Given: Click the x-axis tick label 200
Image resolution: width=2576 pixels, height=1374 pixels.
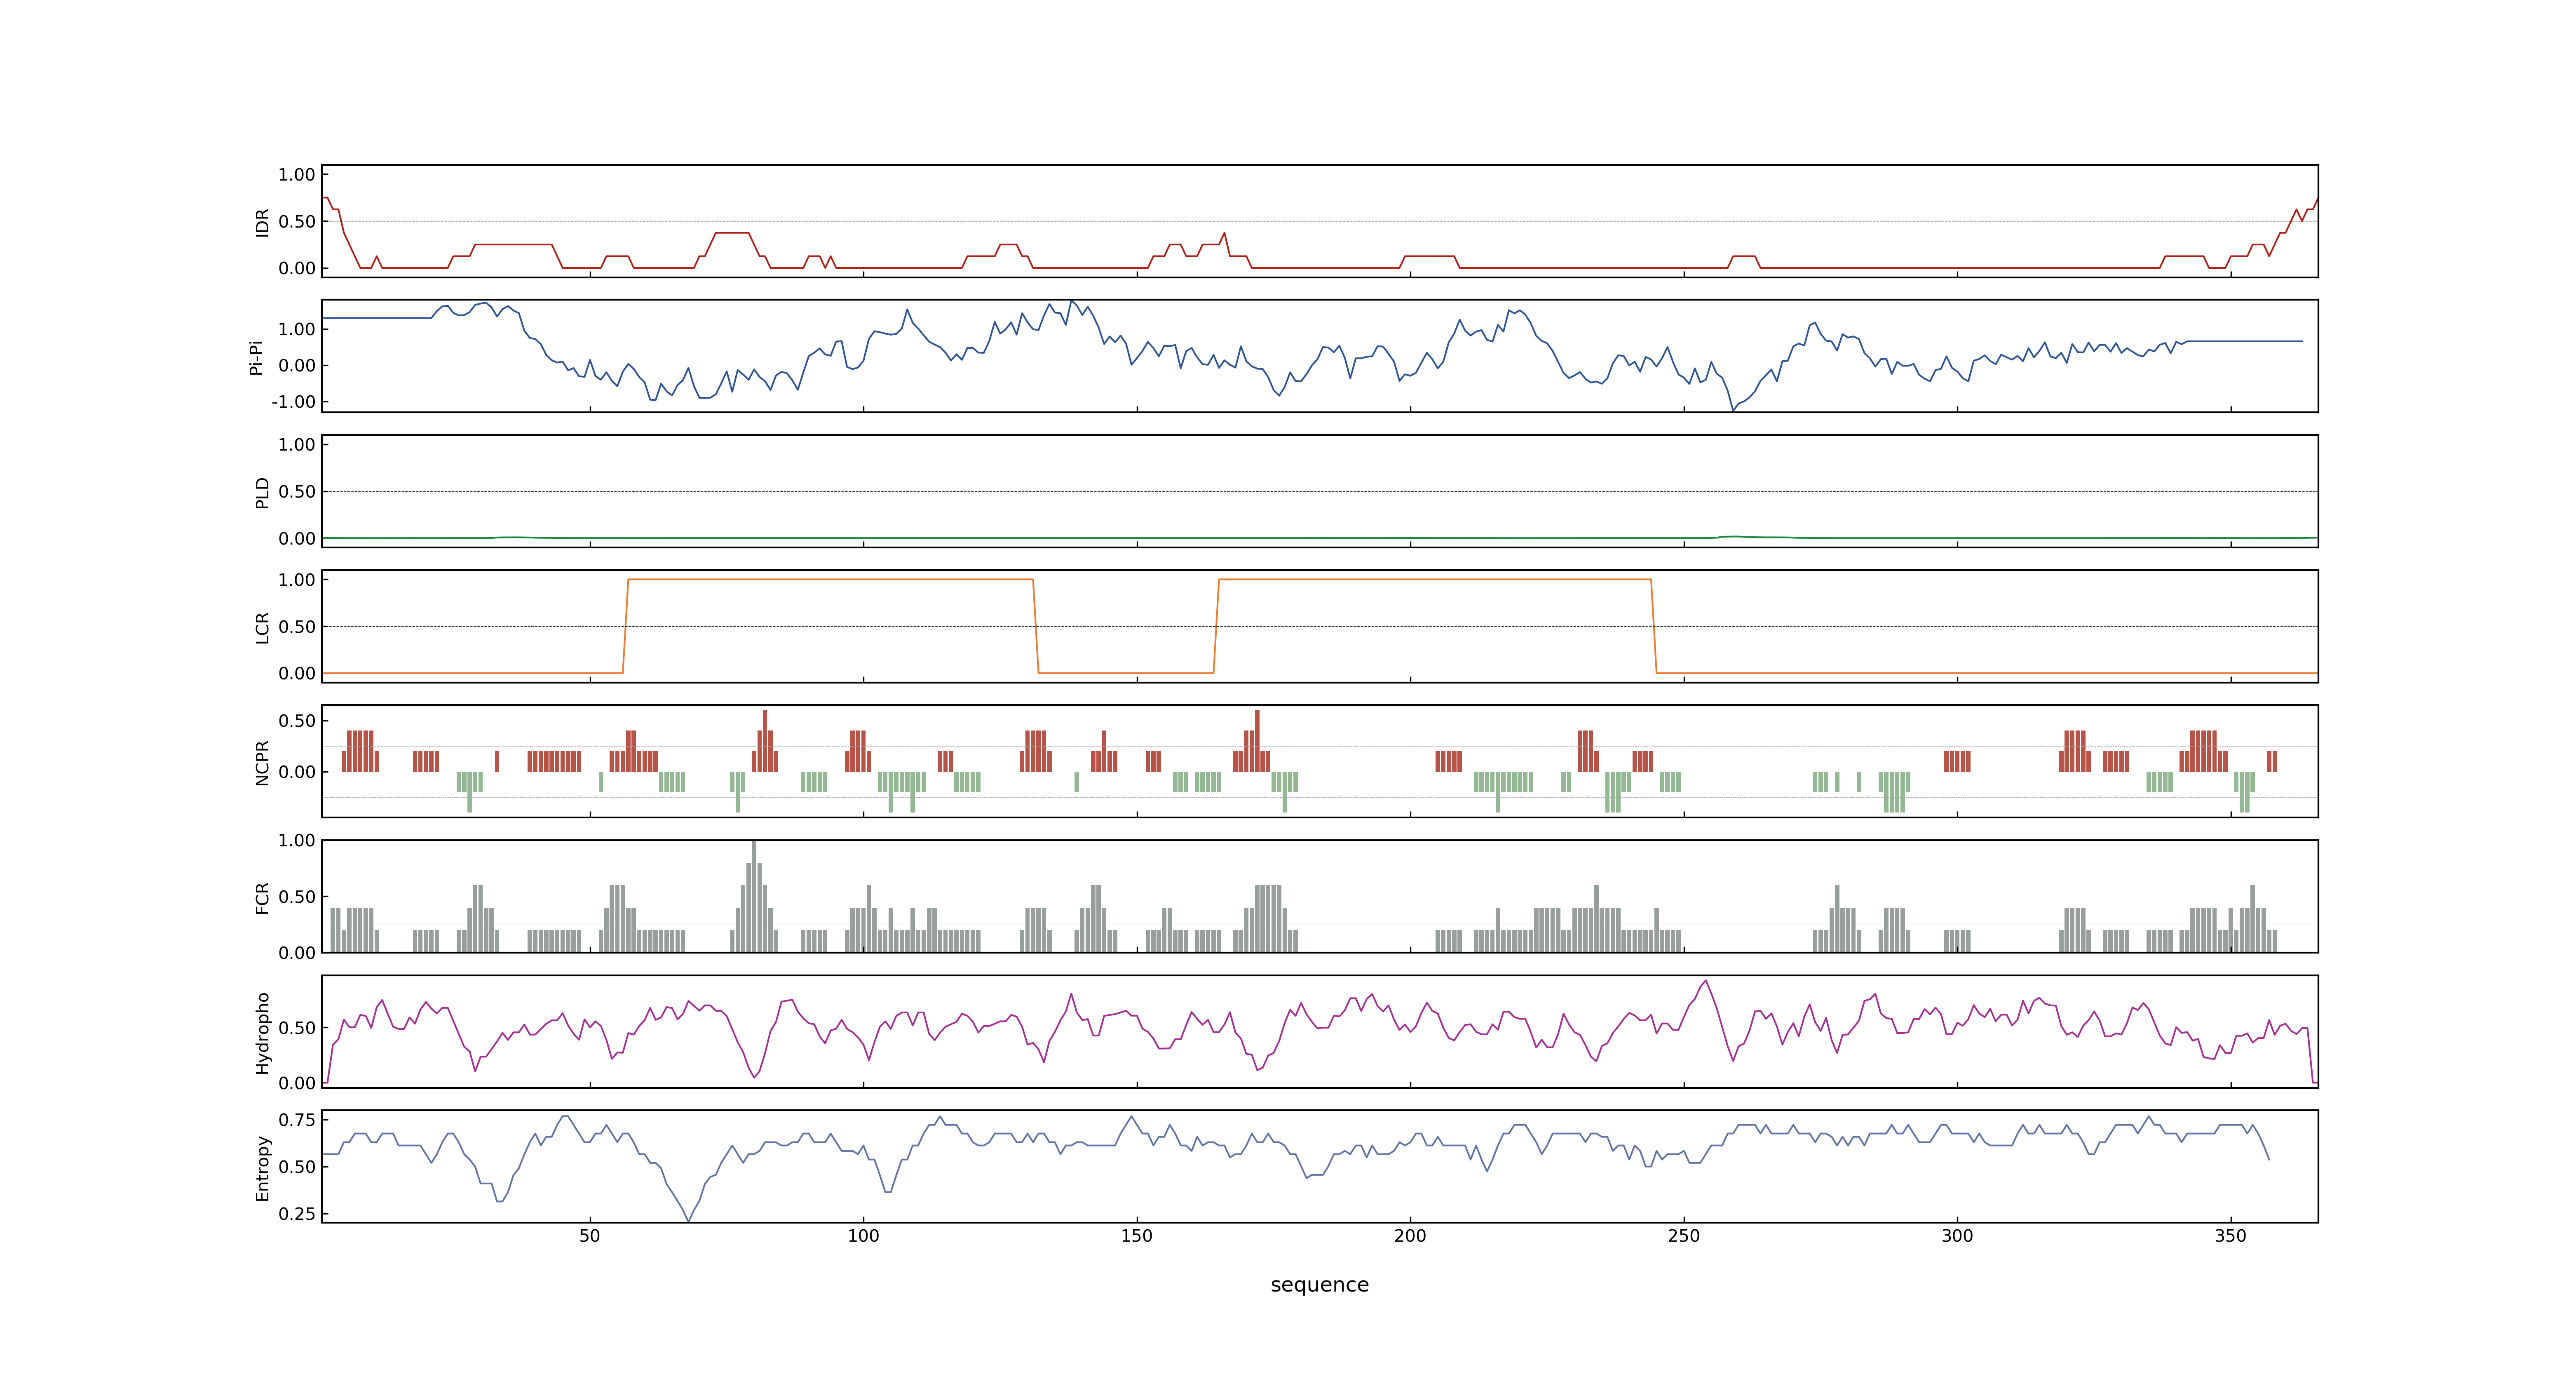Looking at the screenshot, I should pyautogui.click(x=1410, y=1236).
